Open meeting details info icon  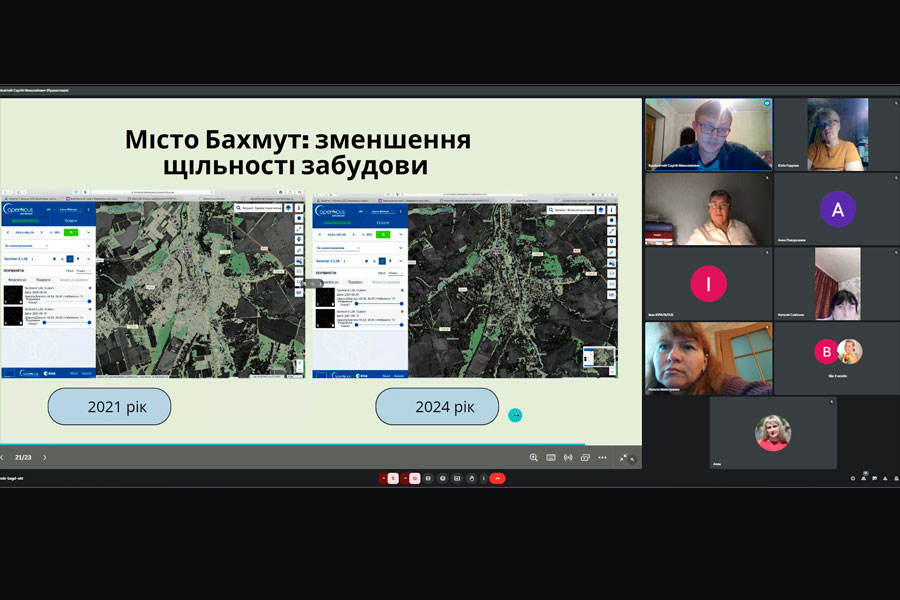853,478
